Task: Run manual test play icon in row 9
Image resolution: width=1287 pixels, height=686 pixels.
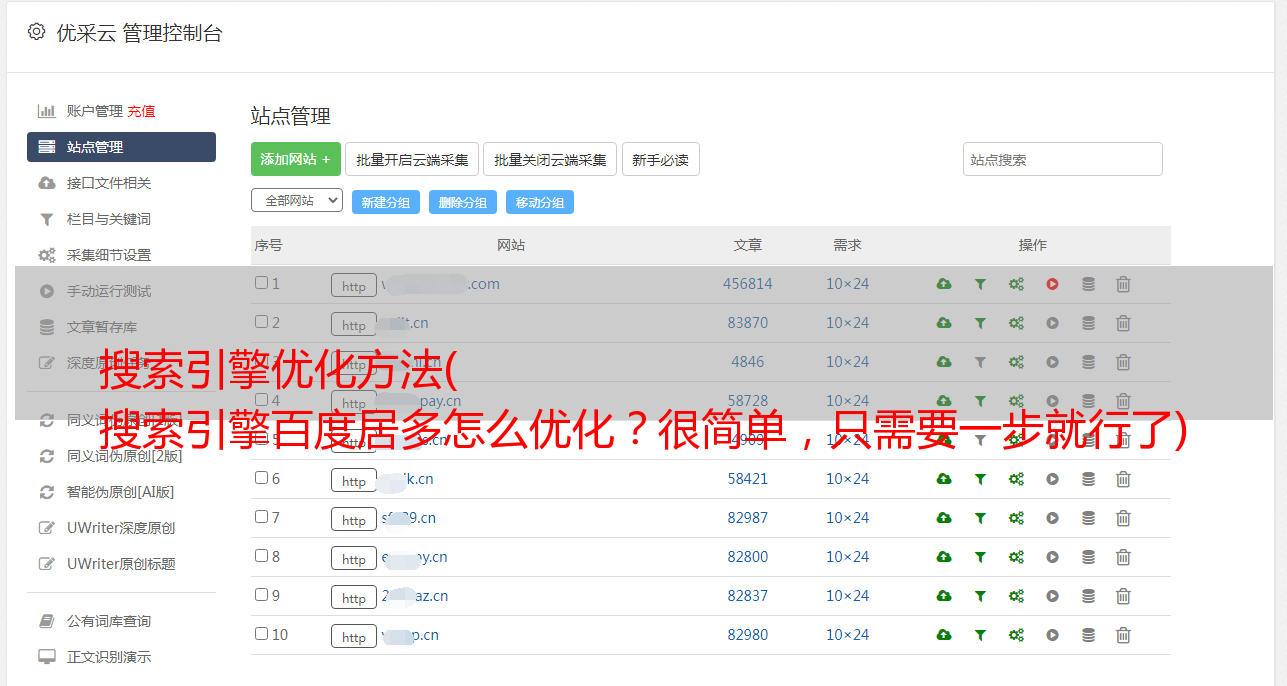Action: [1052, 596]
